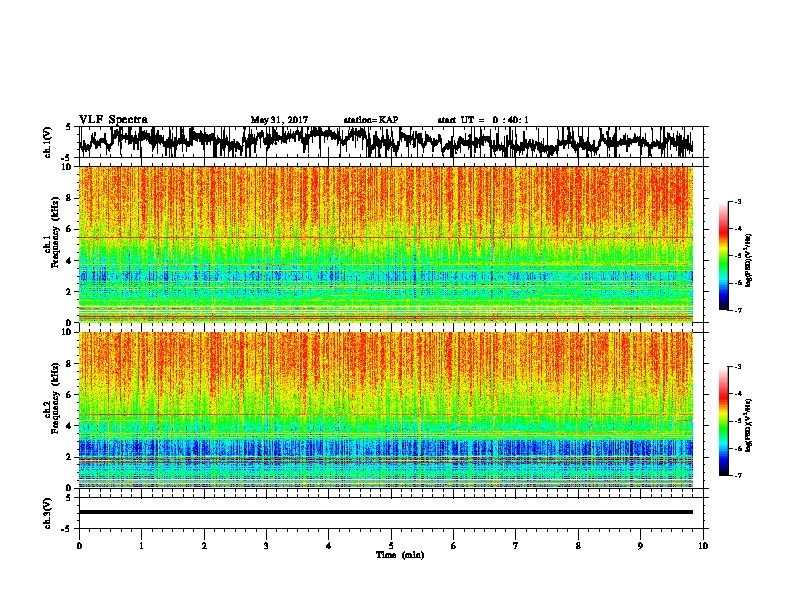Click the 'ch.3(V)' axis label
The height and width of the screenshot is (612, 792).
[48, 513]
